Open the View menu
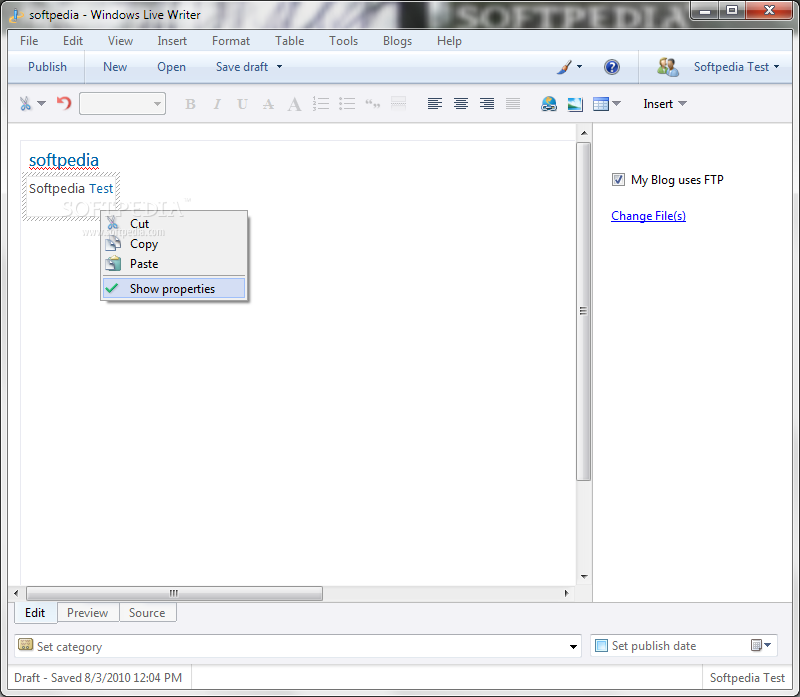Viewport: 800px width, 697px height. (x=120, y=41)
